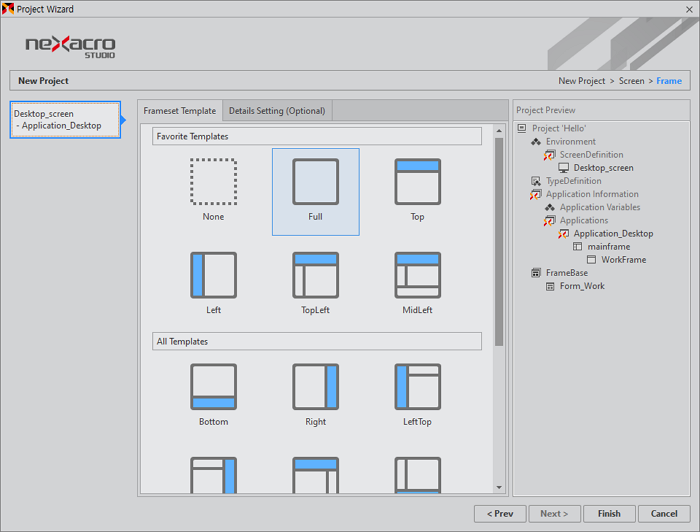Switch to Details Setting (Optional) tab

coord(276,111)
